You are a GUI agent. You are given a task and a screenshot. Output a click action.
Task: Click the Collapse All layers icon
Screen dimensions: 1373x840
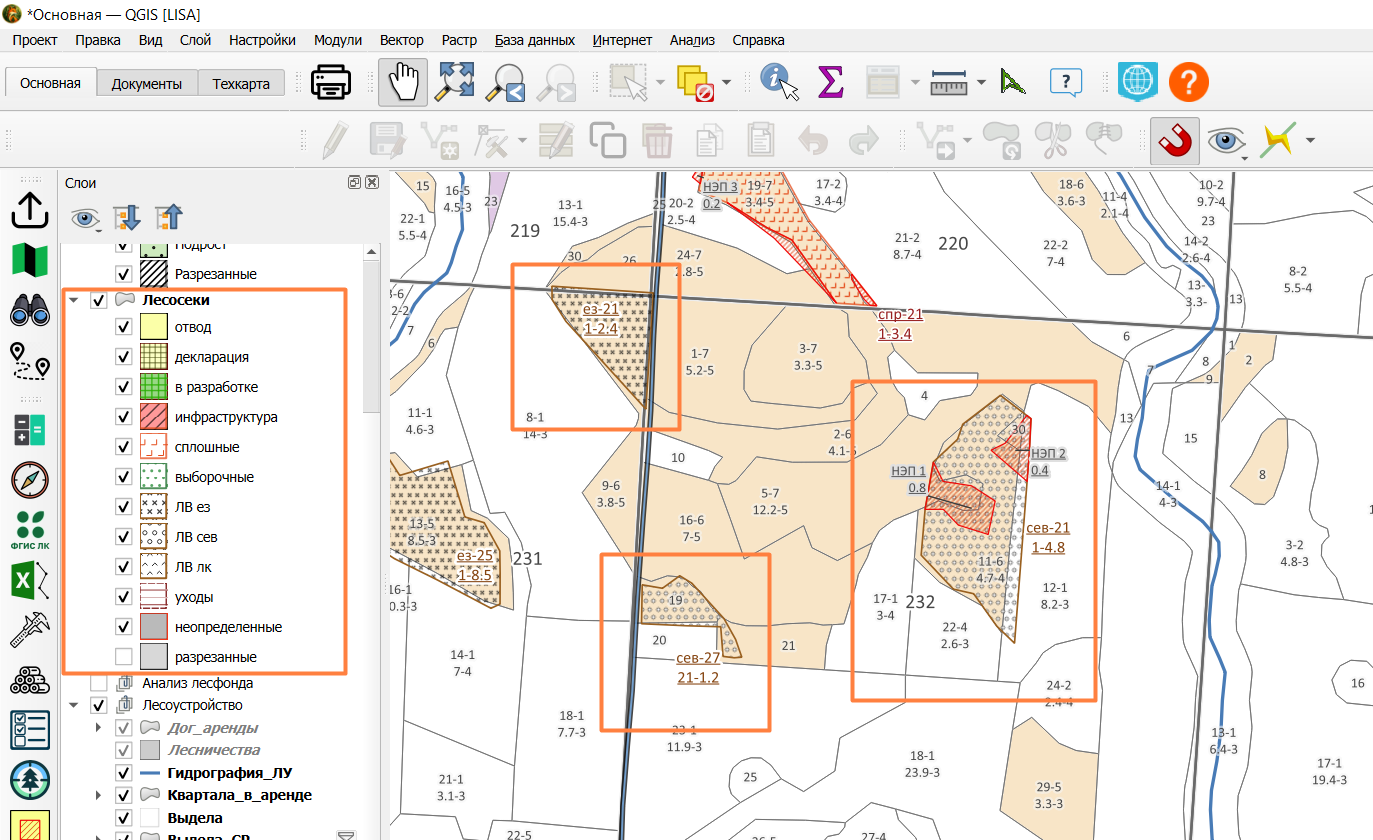169,217
